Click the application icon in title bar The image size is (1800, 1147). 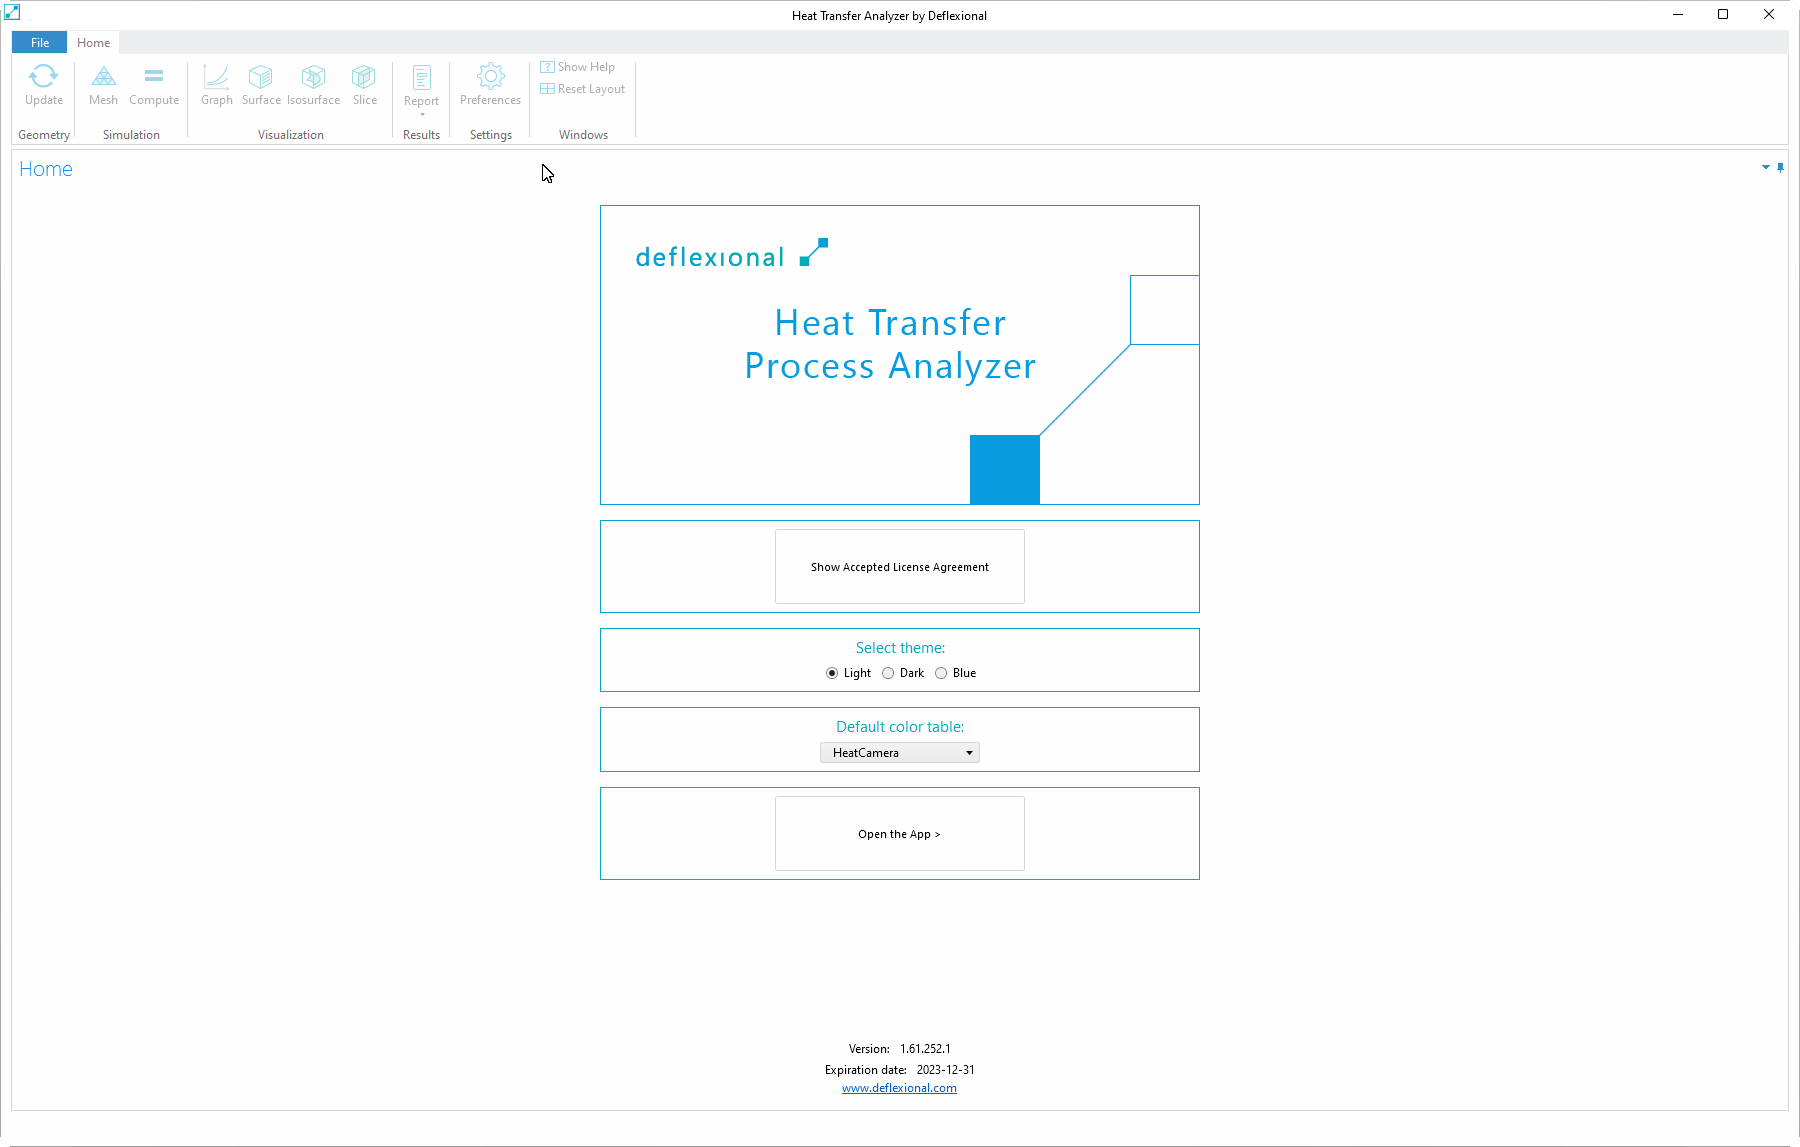12,13
